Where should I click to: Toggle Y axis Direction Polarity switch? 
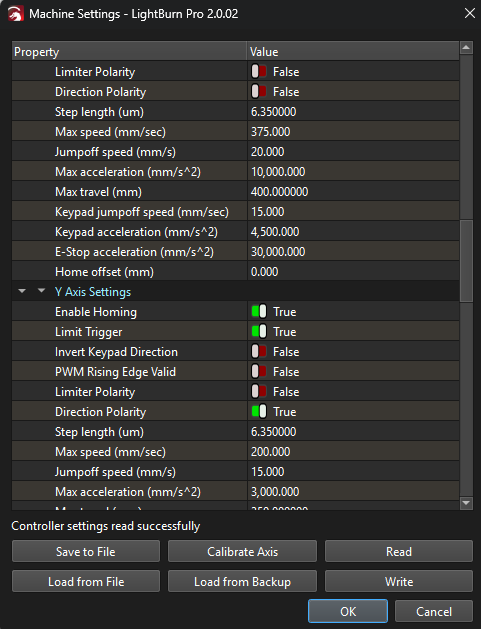point(259,412)
